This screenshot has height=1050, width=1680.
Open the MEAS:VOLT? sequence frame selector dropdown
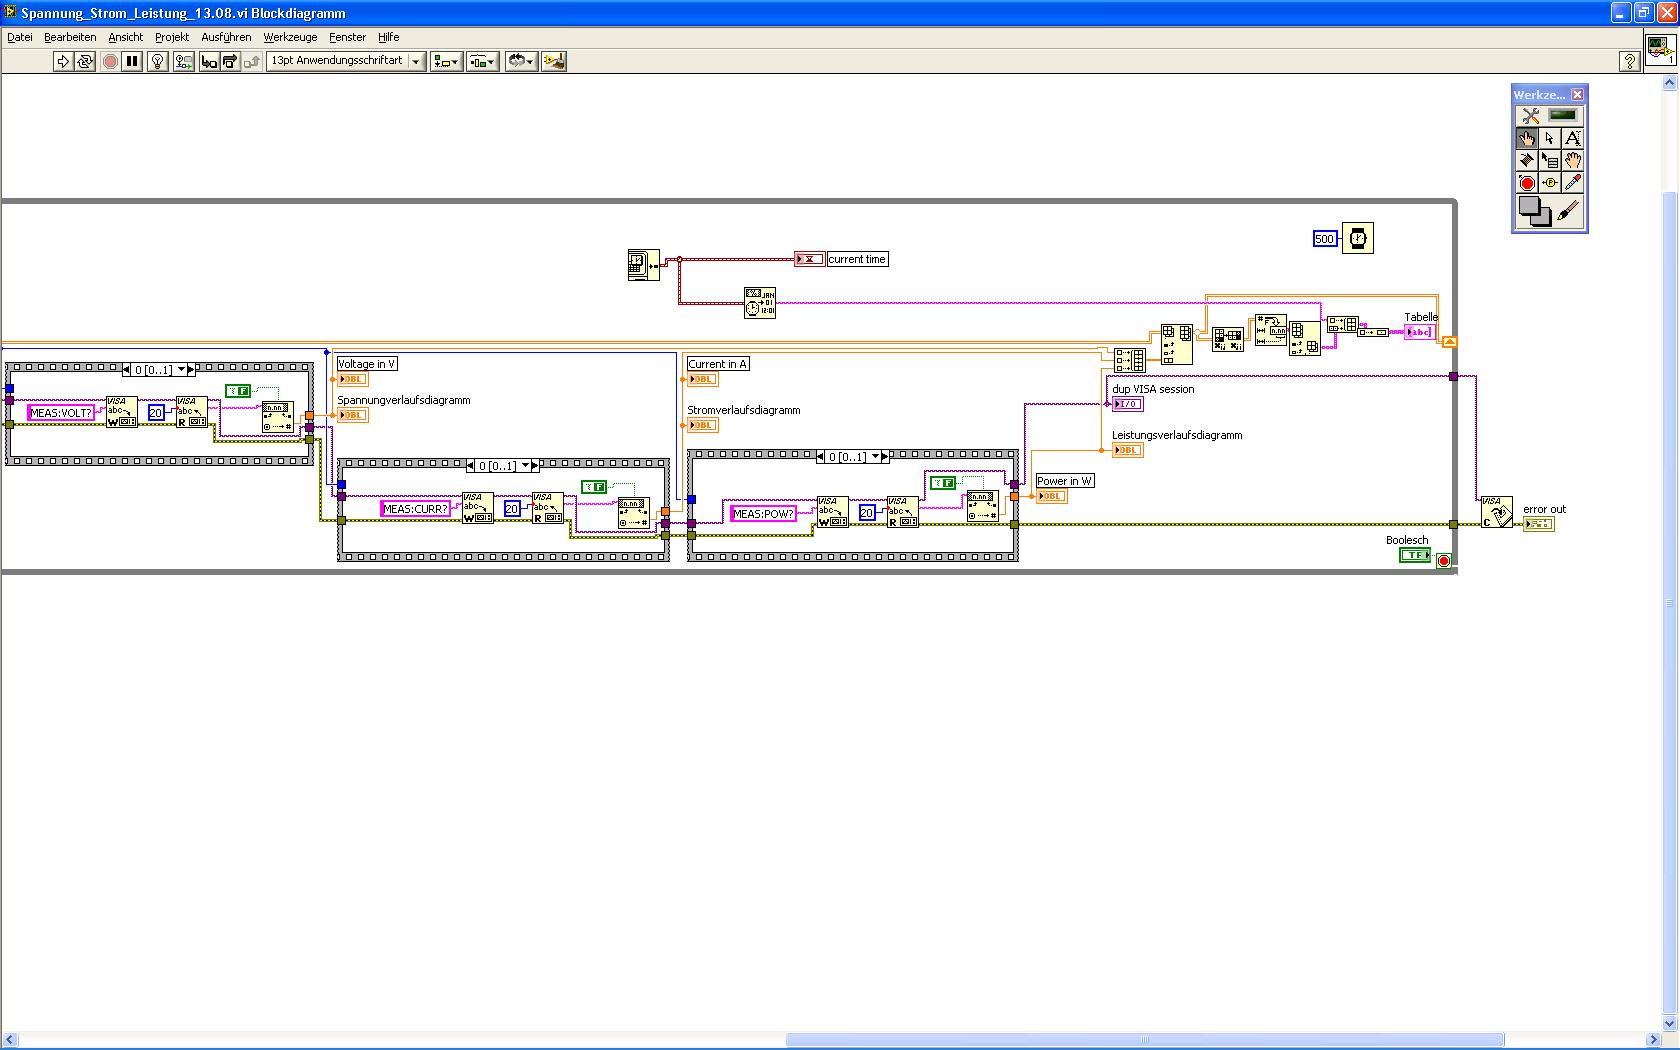coord(182,370)
